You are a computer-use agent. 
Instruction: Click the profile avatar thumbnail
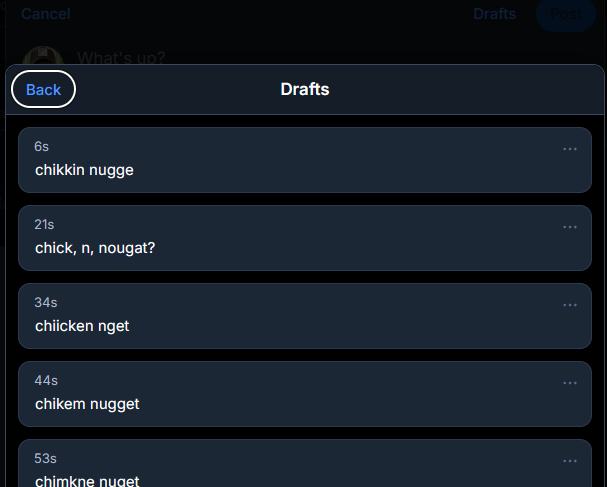(43, 56)
